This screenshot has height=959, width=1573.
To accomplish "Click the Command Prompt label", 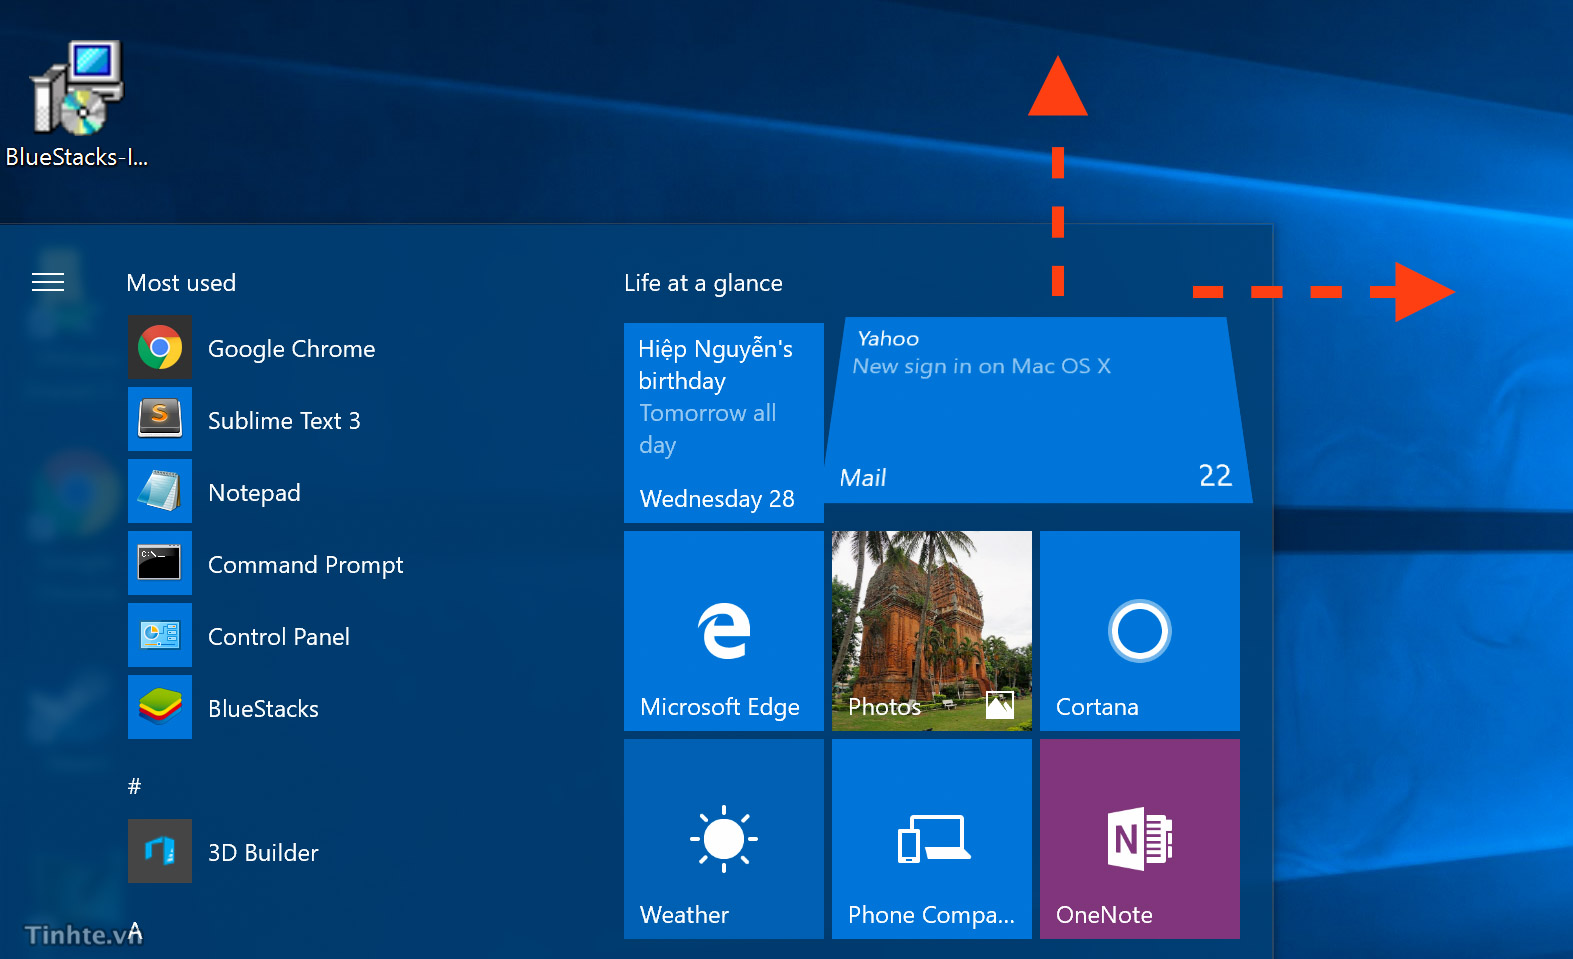I will point(305,565).
